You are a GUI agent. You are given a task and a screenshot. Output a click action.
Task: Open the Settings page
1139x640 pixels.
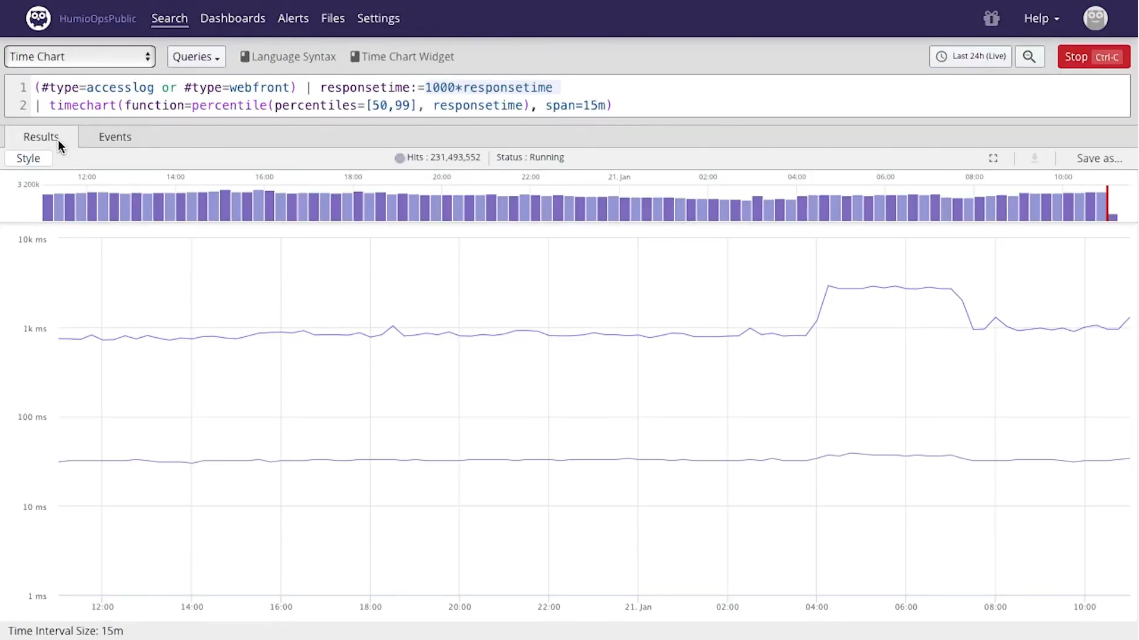coord(378,18)
